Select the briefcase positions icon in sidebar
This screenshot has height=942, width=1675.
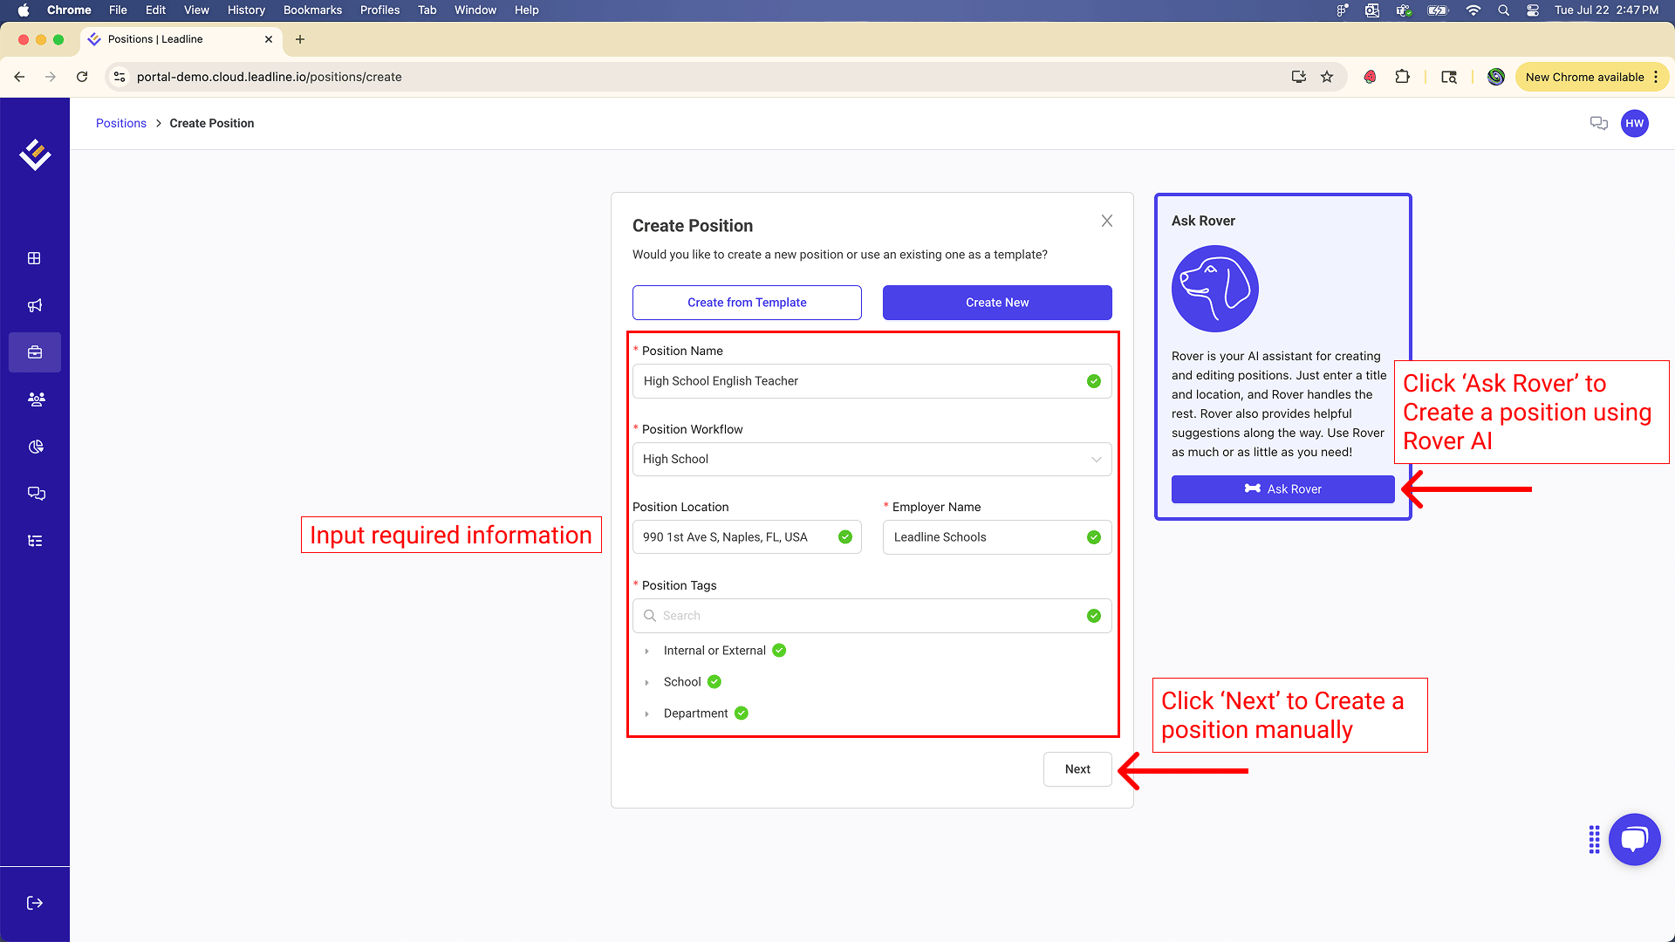pos(34,352)
